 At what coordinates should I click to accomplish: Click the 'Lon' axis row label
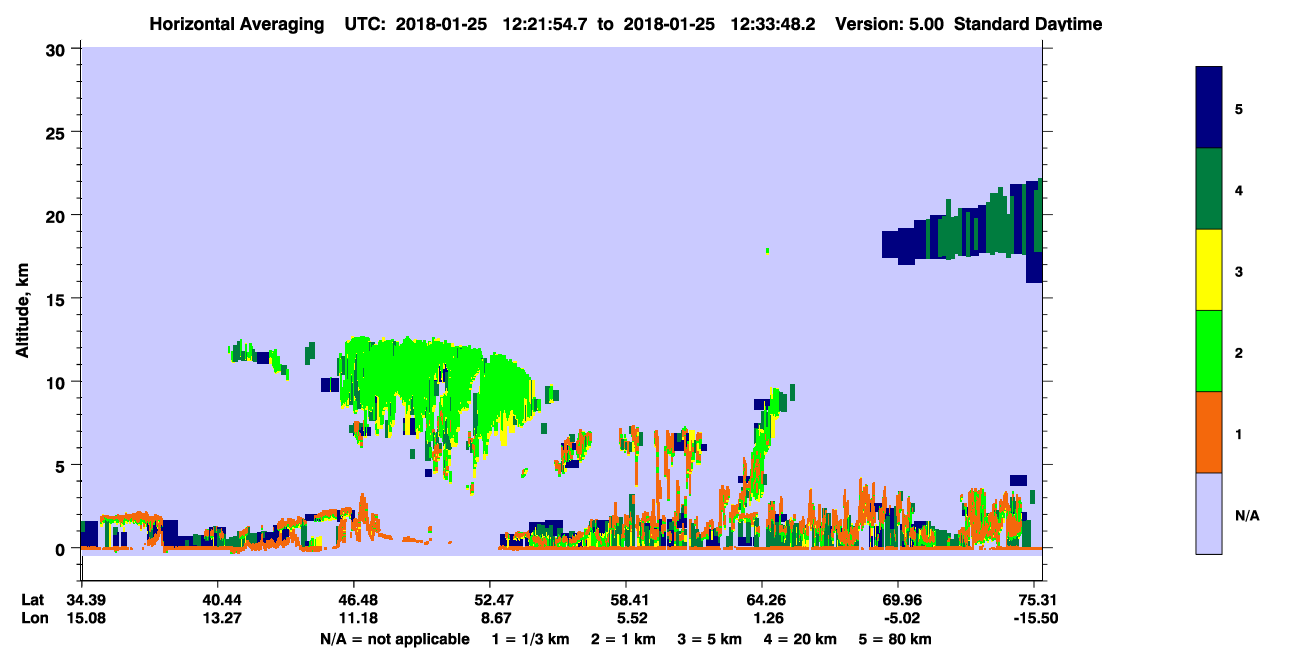click(34, 618)
